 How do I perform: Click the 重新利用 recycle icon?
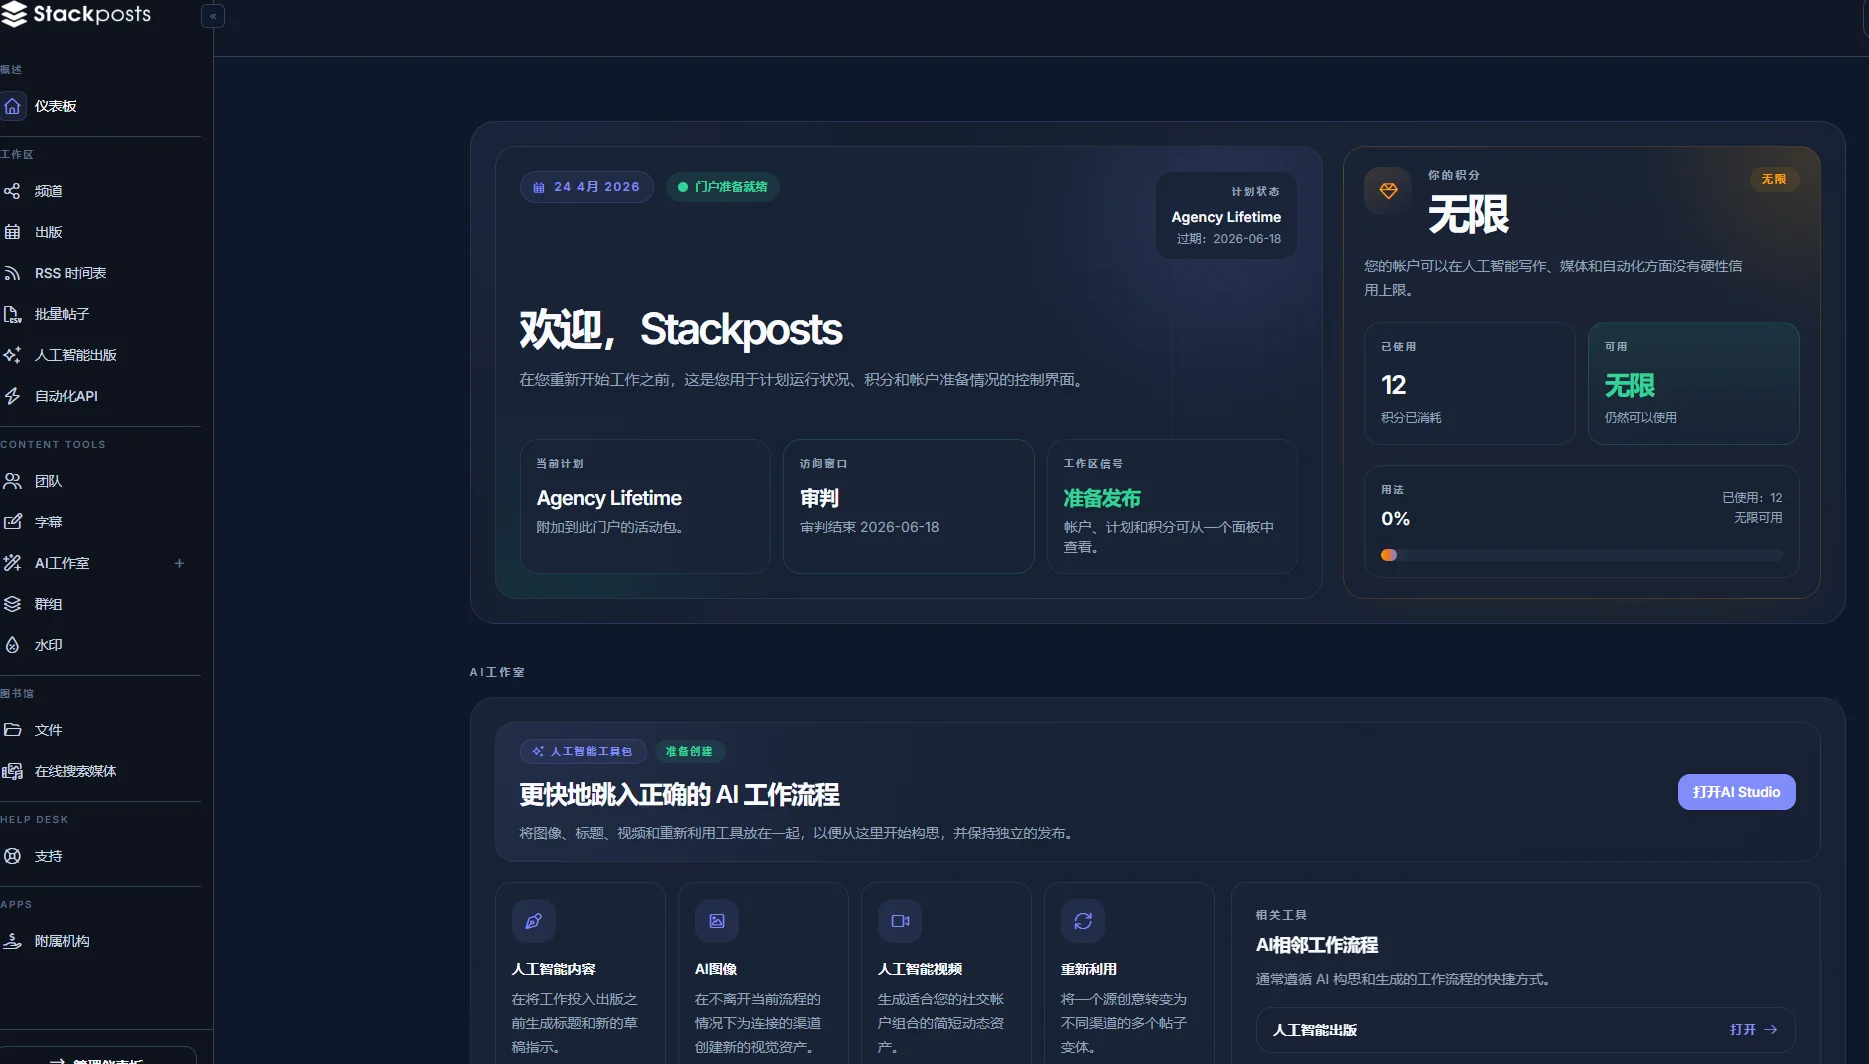click(x=1082, y=921)
